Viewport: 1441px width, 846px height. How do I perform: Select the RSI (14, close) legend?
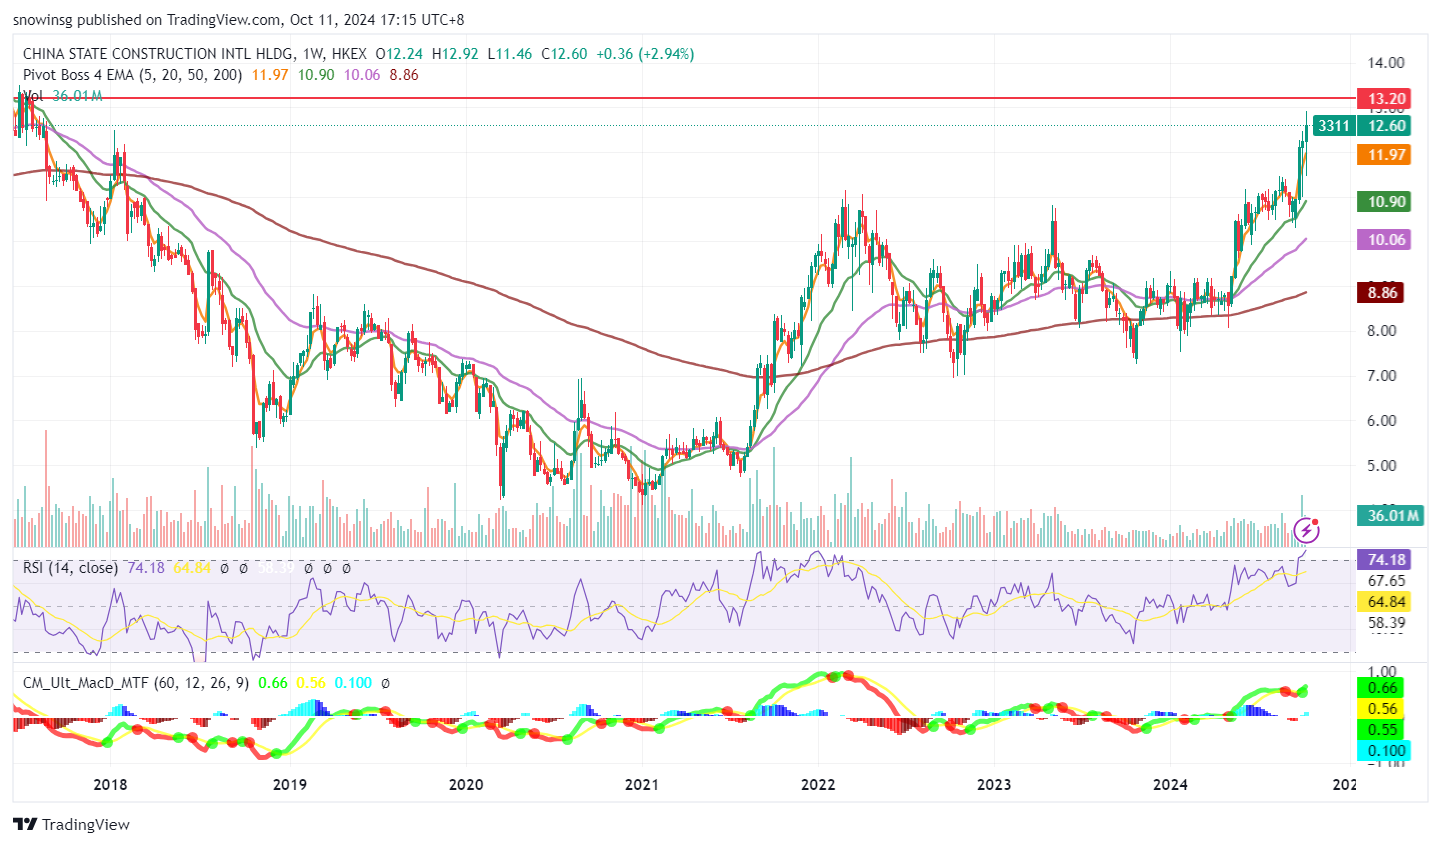70,568
